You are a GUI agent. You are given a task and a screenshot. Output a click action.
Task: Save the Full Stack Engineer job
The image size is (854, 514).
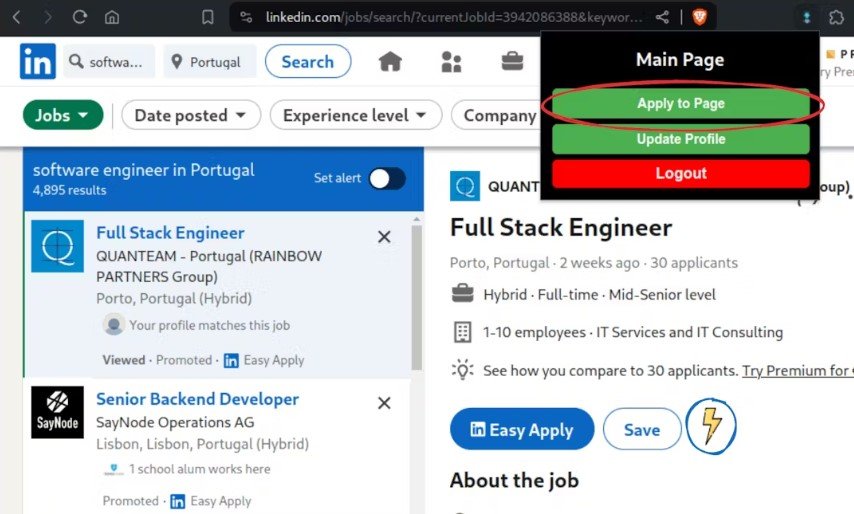pyautogui.click(x=642, y=430)
